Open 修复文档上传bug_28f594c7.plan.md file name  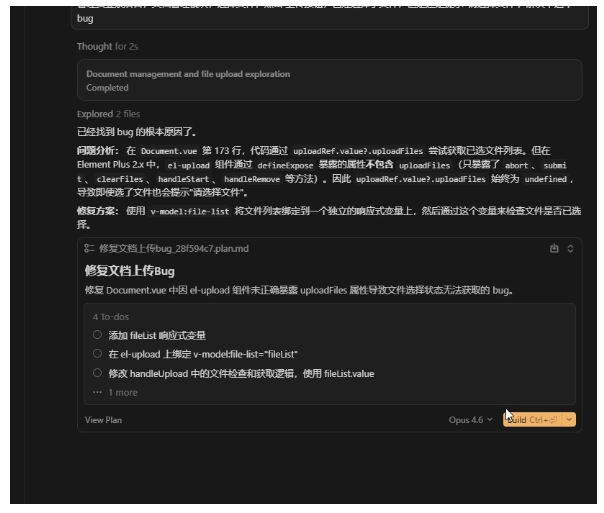coord(174,248)
